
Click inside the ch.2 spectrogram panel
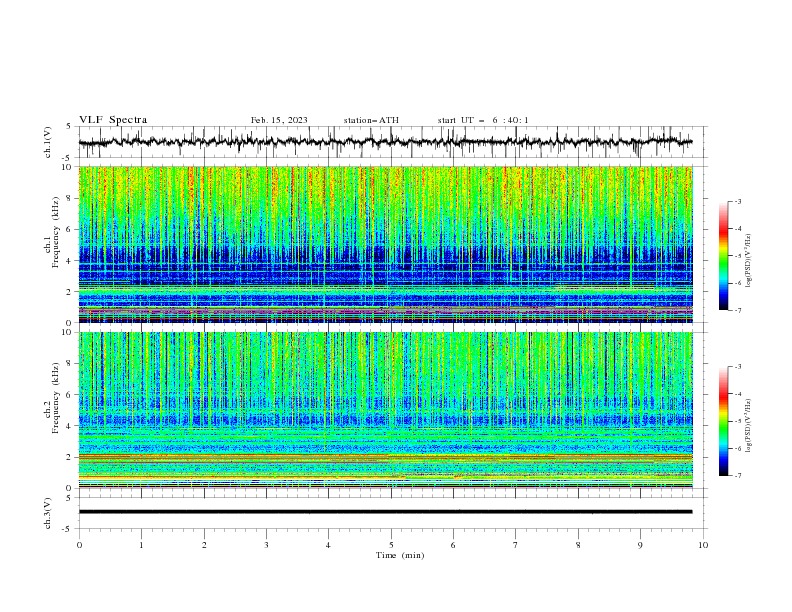click(x=385, y=410)
